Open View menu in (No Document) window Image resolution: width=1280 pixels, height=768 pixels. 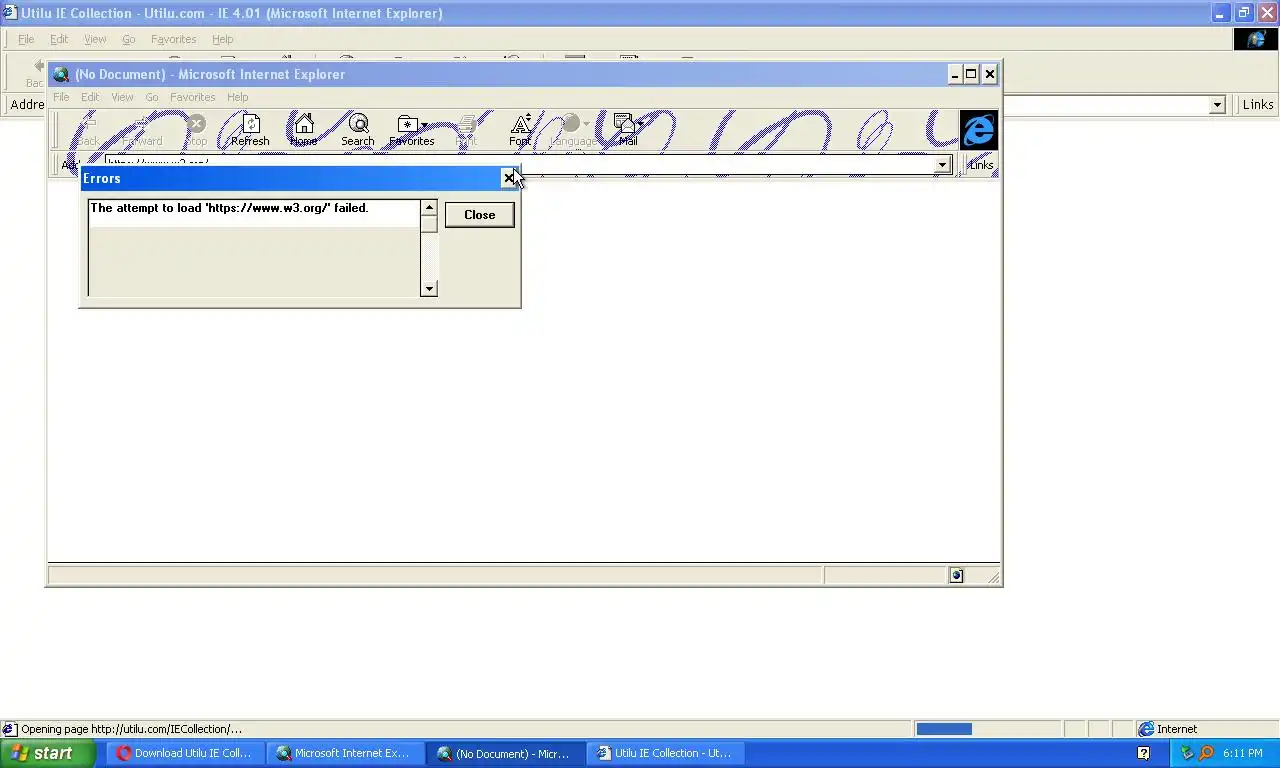coord(122,97)
